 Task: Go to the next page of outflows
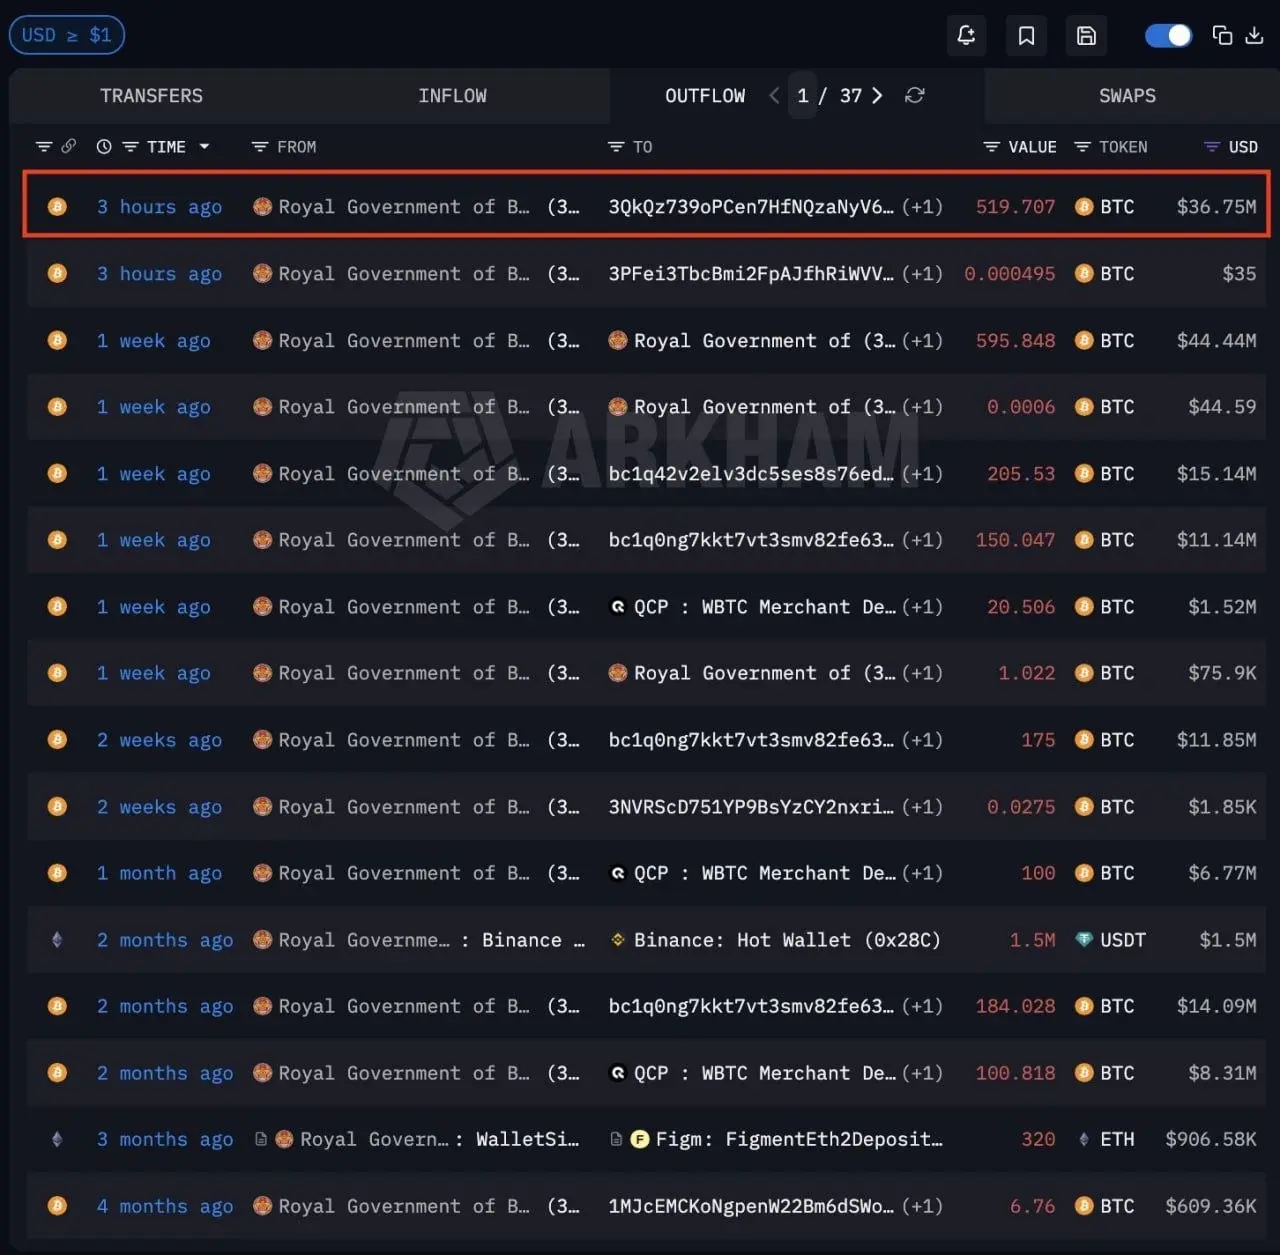(x=877, y=95)
